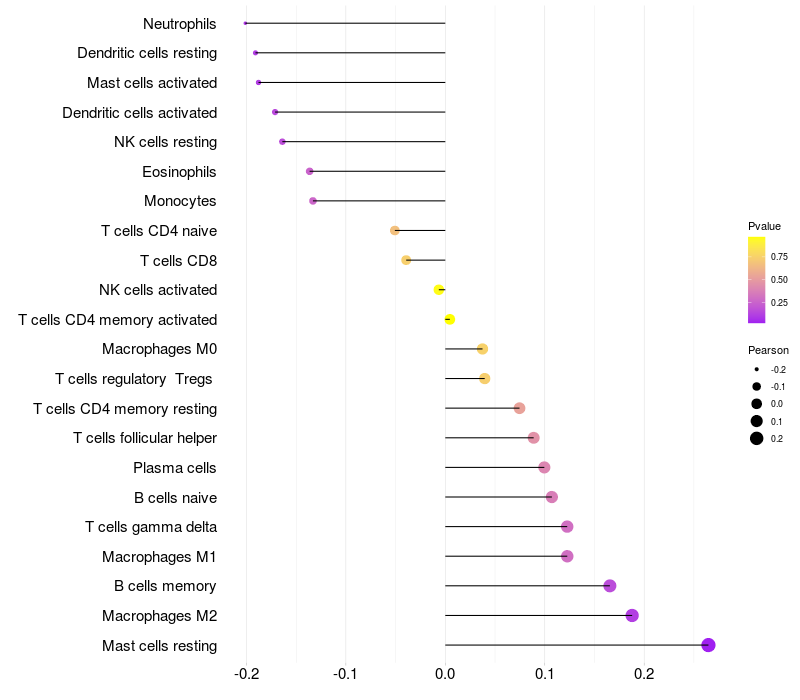Select the T cells CD4 naive dot
Viewport: 800px width, 700px height.
coord(394,231)
